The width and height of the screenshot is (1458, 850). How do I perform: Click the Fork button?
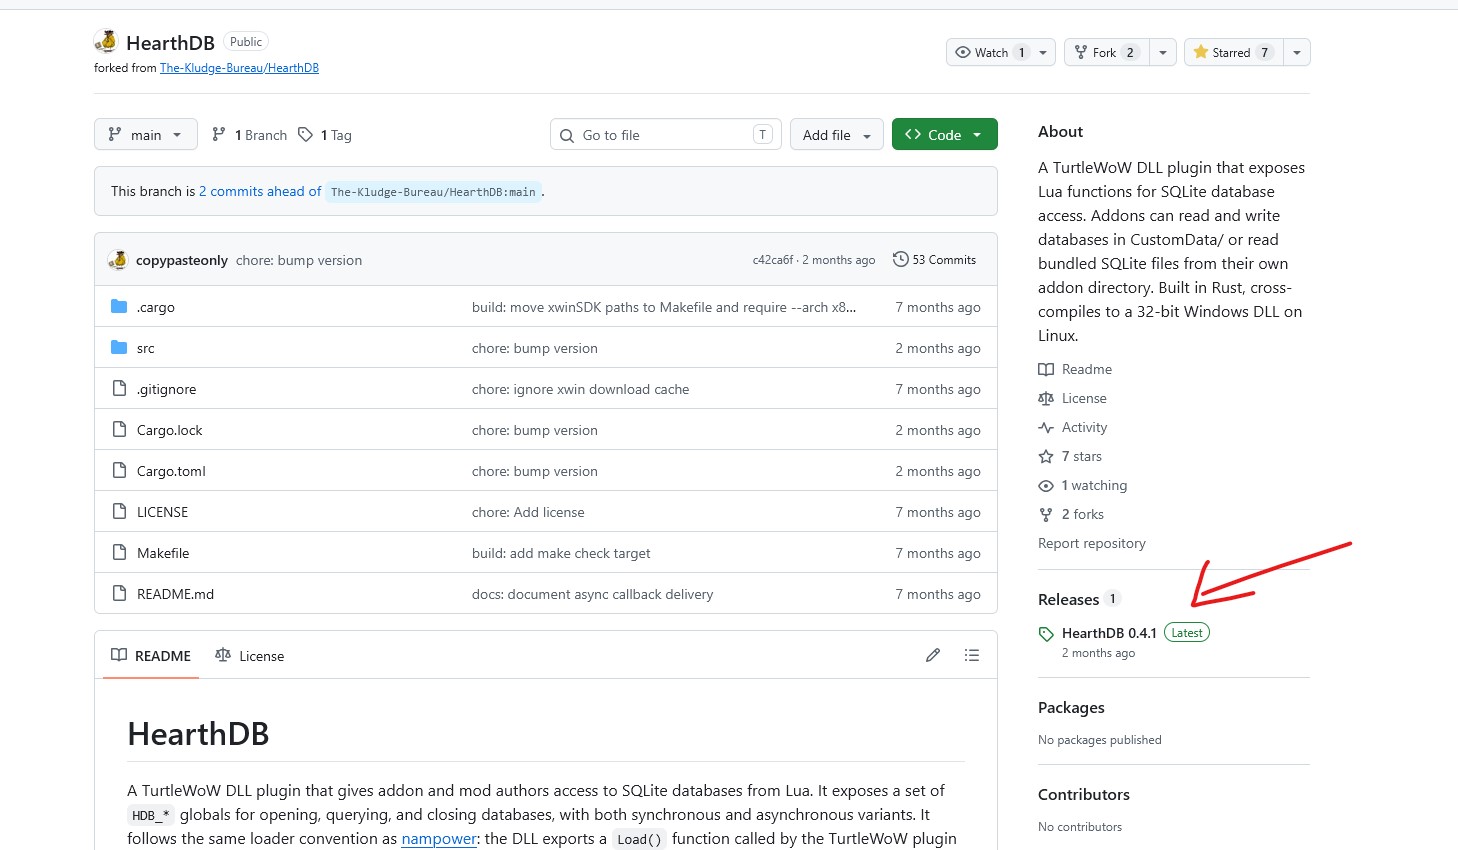[x=1107, y=52]
